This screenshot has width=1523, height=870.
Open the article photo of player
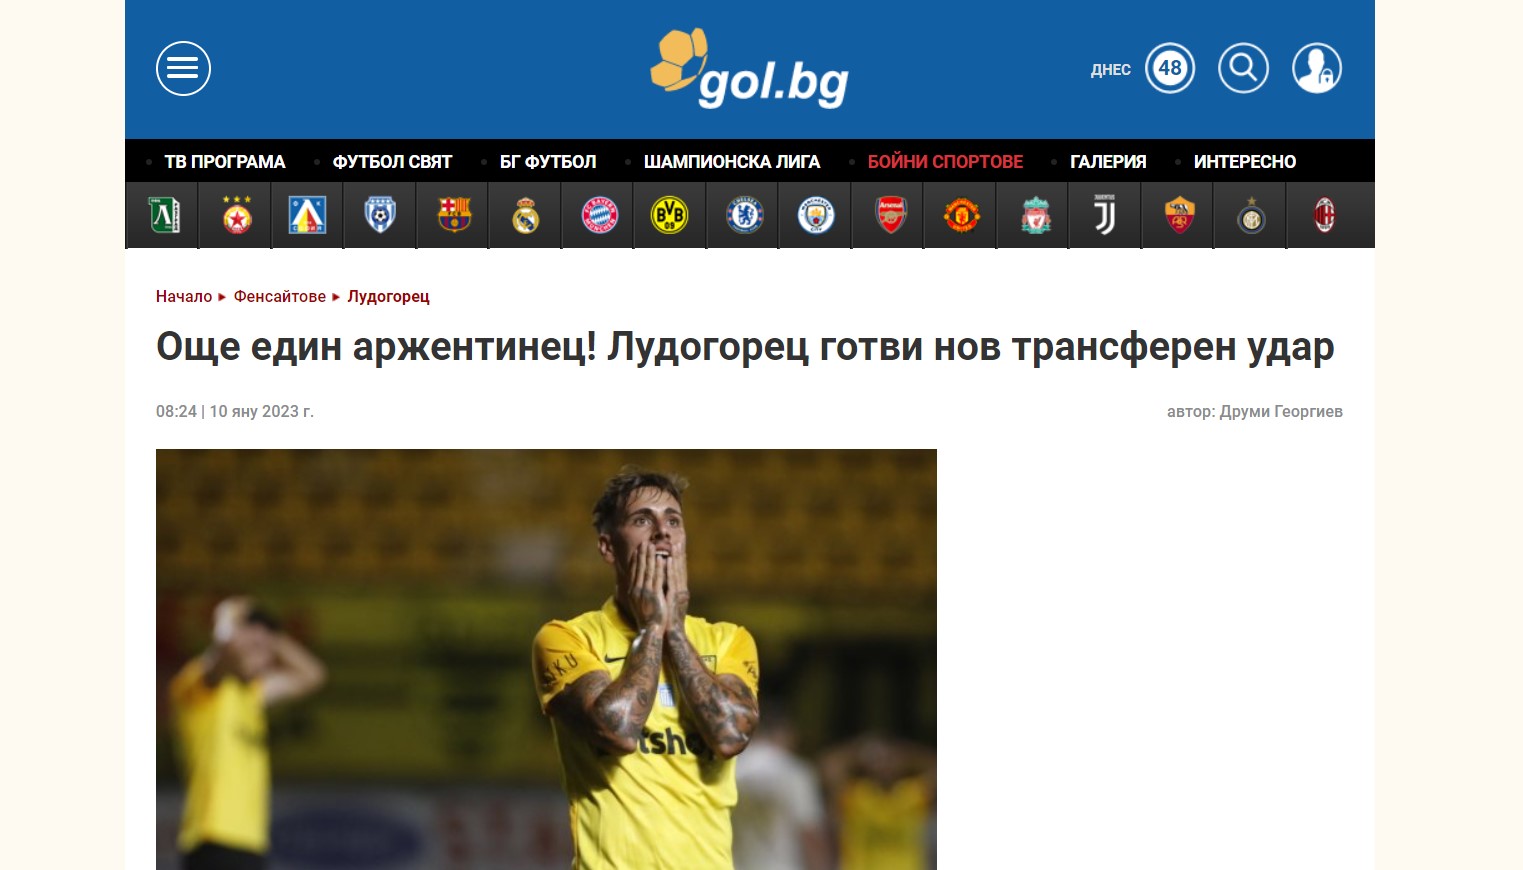(x=546, y=659)
